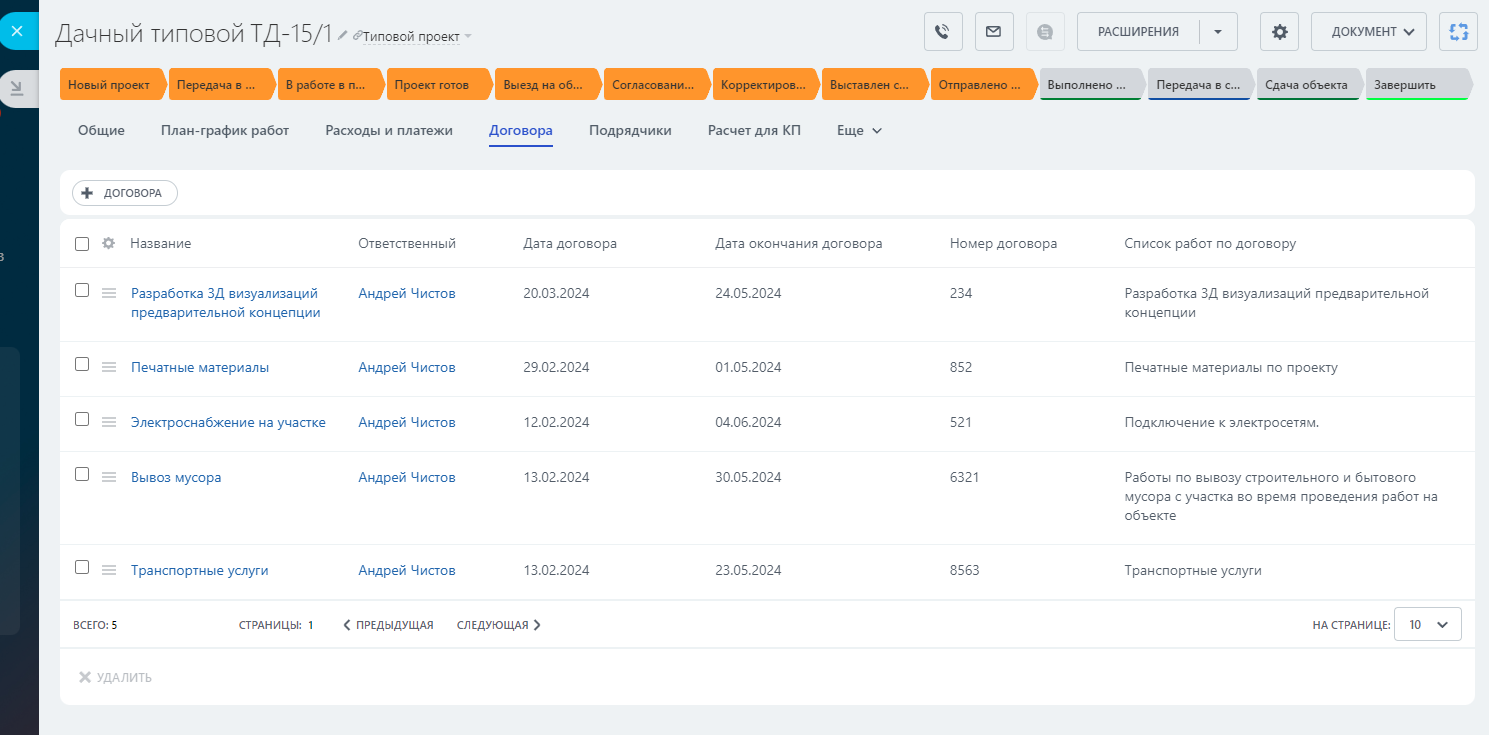The image size is (1489, 735).
Task: Select the Транспортные услуги row checkbox
Action: click(82, 568)
